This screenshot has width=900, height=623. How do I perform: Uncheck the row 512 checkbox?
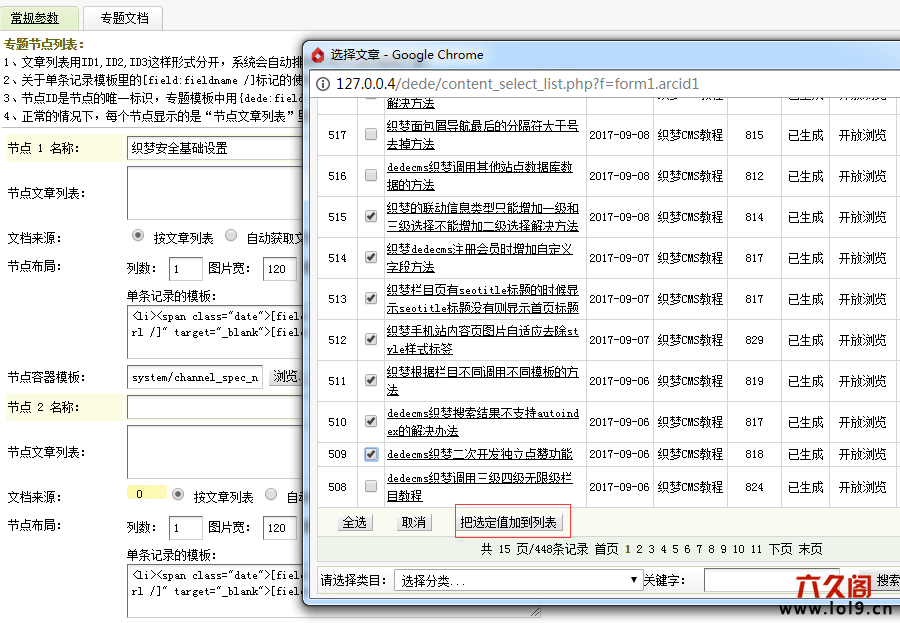tap(371, 340)
